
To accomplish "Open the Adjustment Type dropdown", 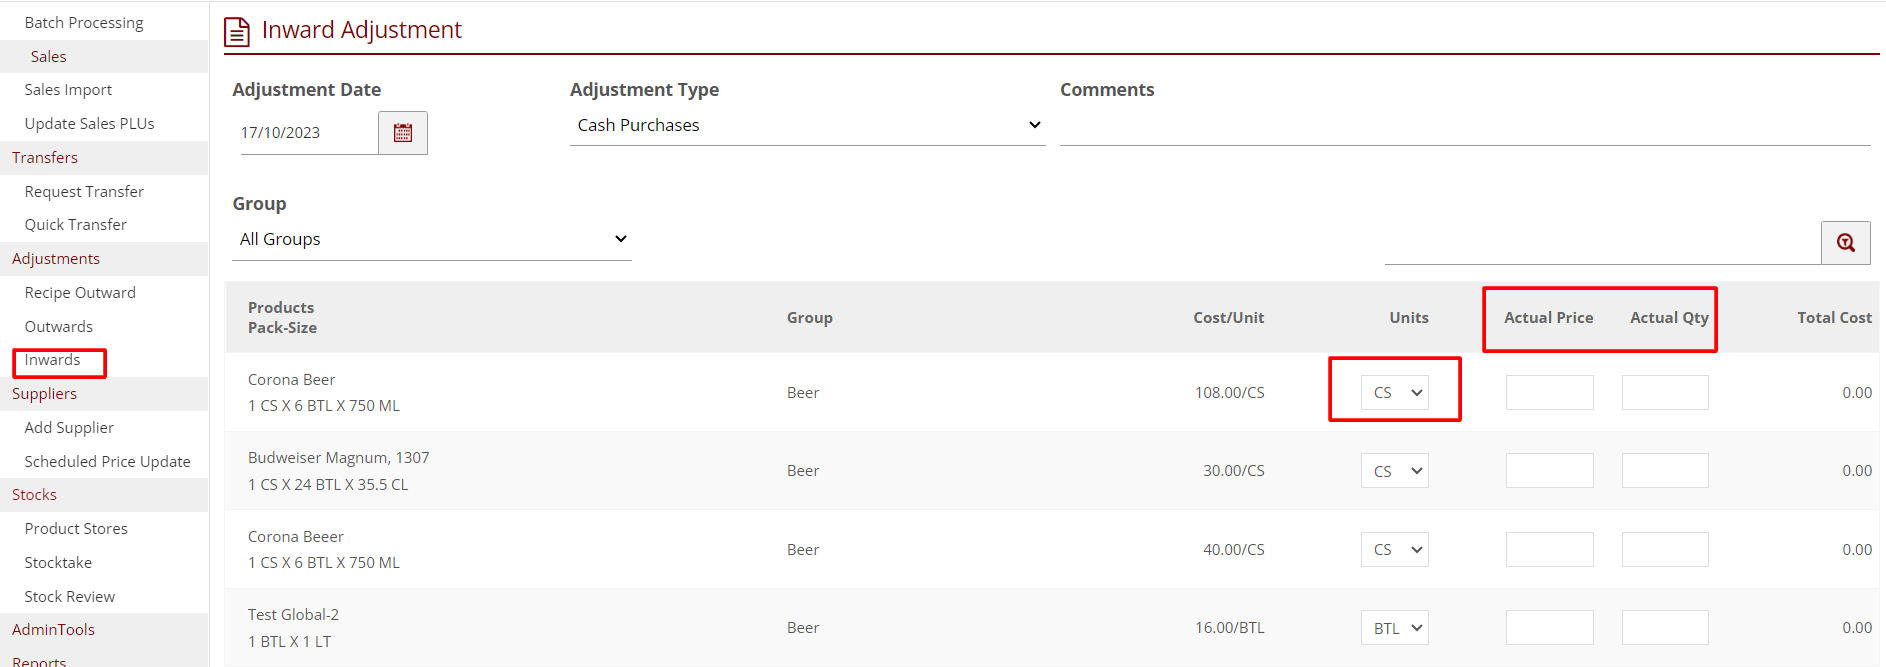I will tap(806, 125).
